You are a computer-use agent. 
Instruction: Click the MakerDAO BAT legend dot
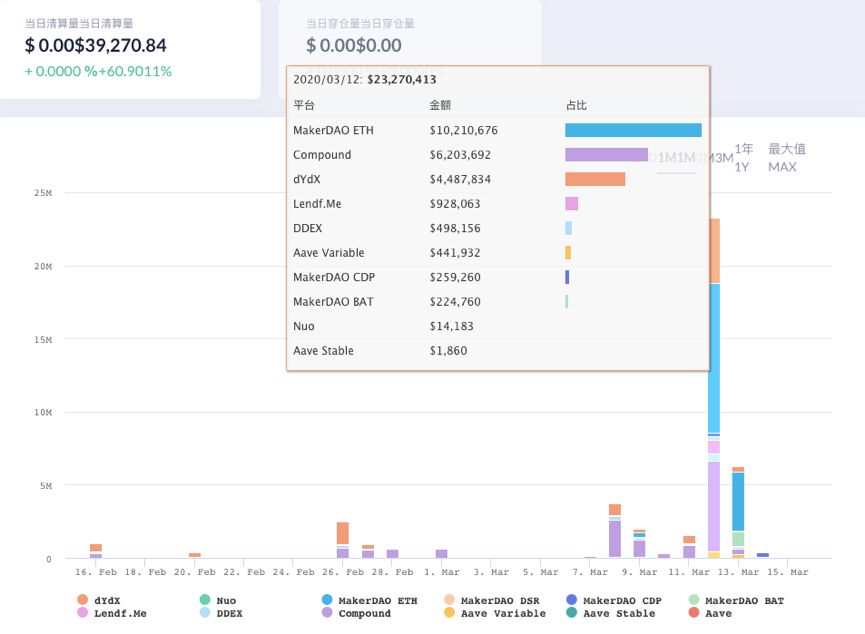pos(694,600)
